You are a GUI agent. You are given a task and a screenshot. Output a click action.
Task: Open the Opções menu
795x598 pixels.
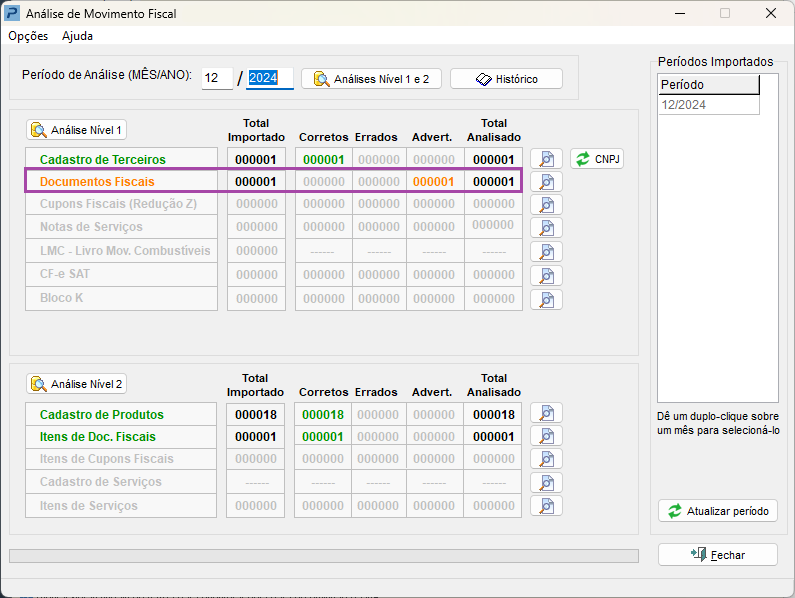tap(28, 36)
